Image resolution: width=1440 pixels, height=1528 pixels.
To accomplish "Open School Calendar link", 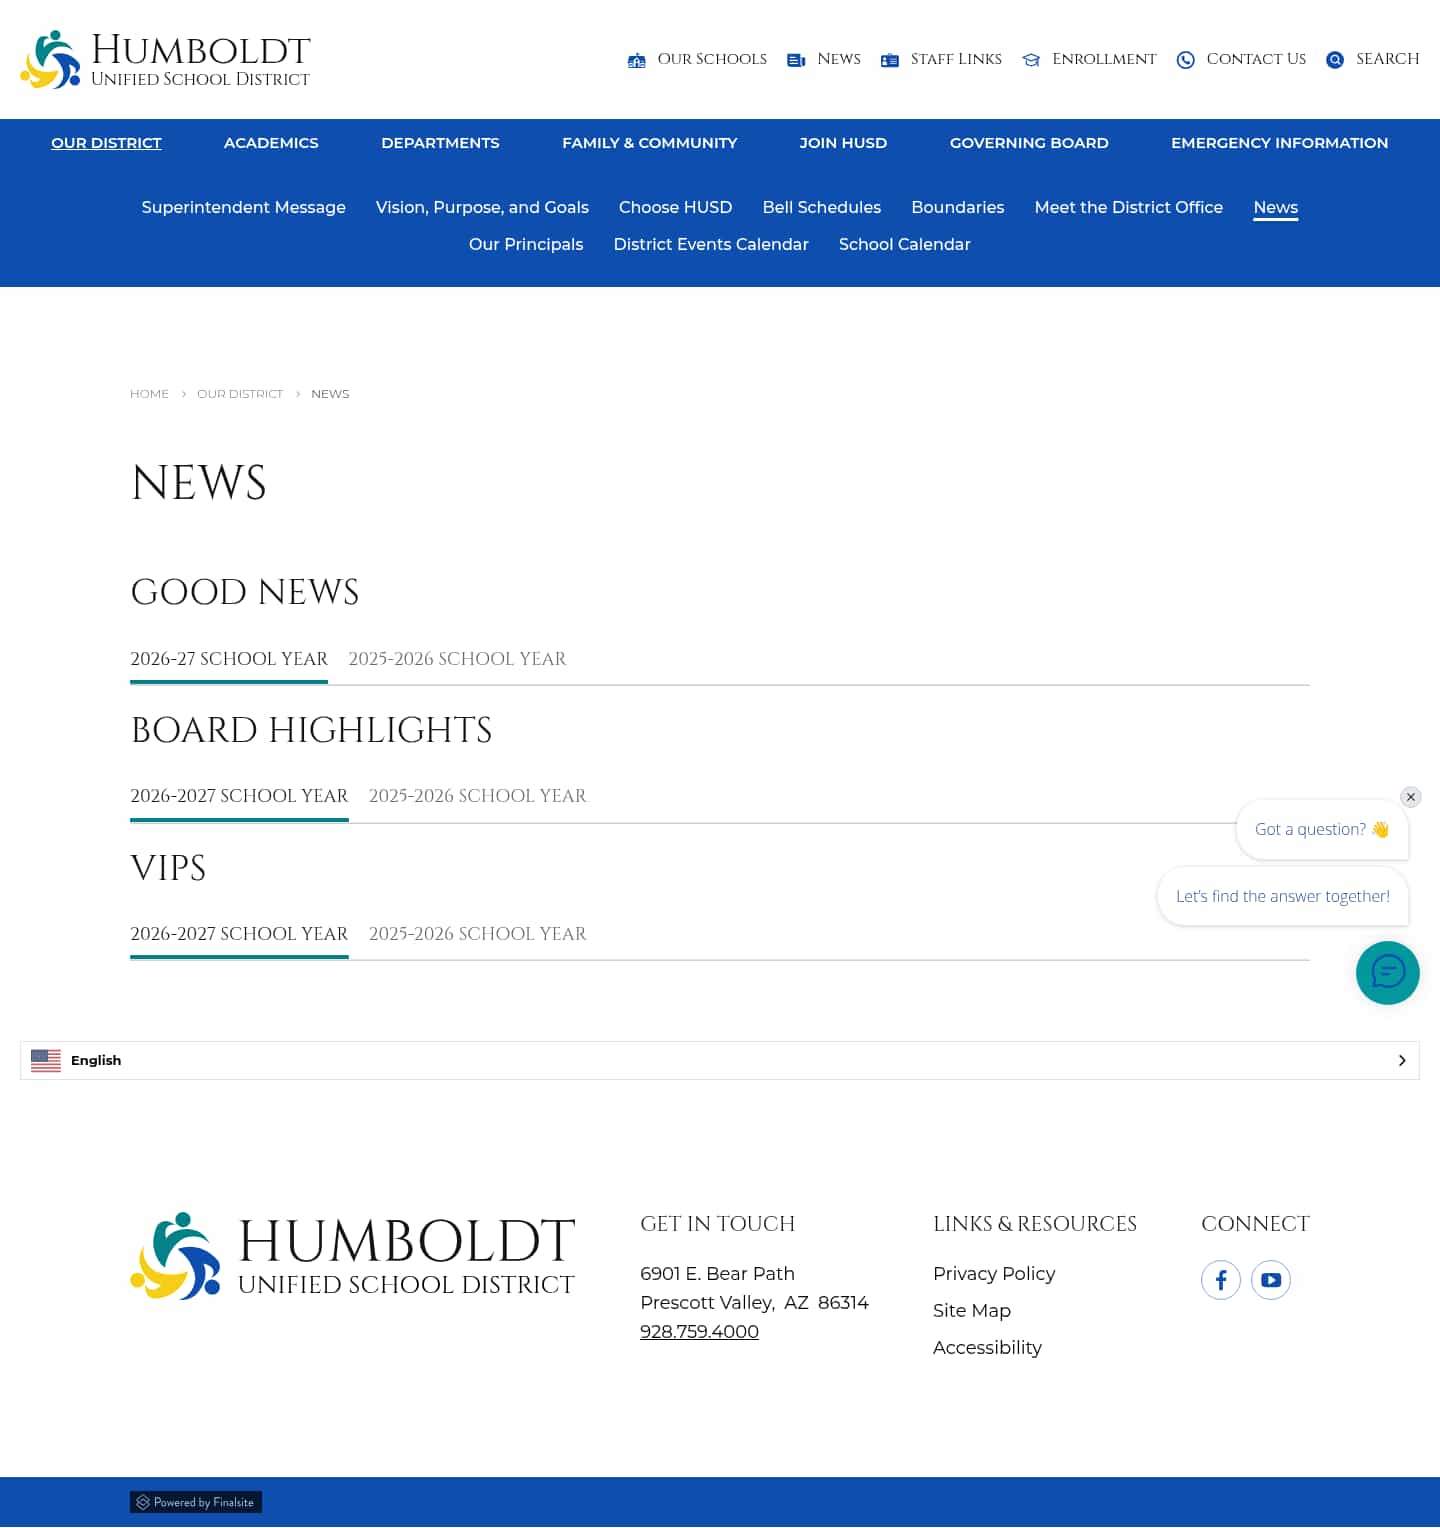I will [905, 244].
